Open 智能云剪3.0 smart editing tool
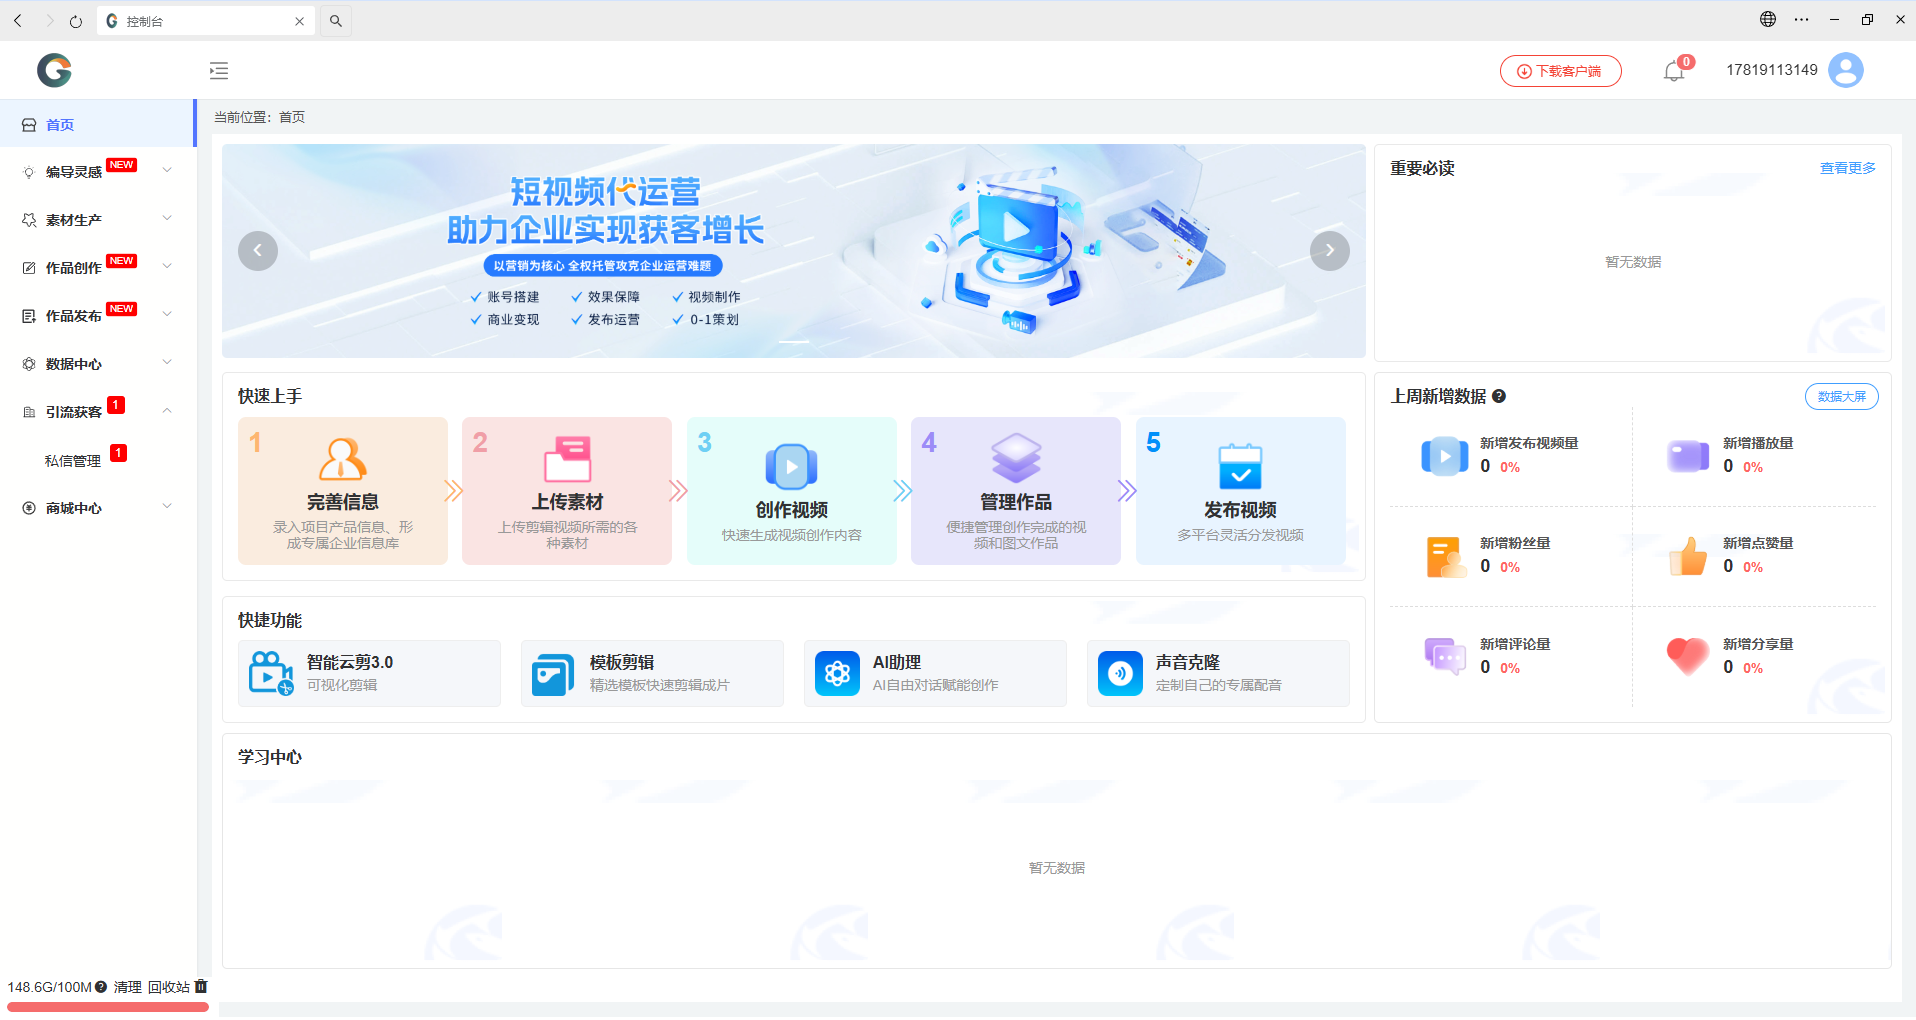Screen dimensions: 1916x1020 (369, 673)
